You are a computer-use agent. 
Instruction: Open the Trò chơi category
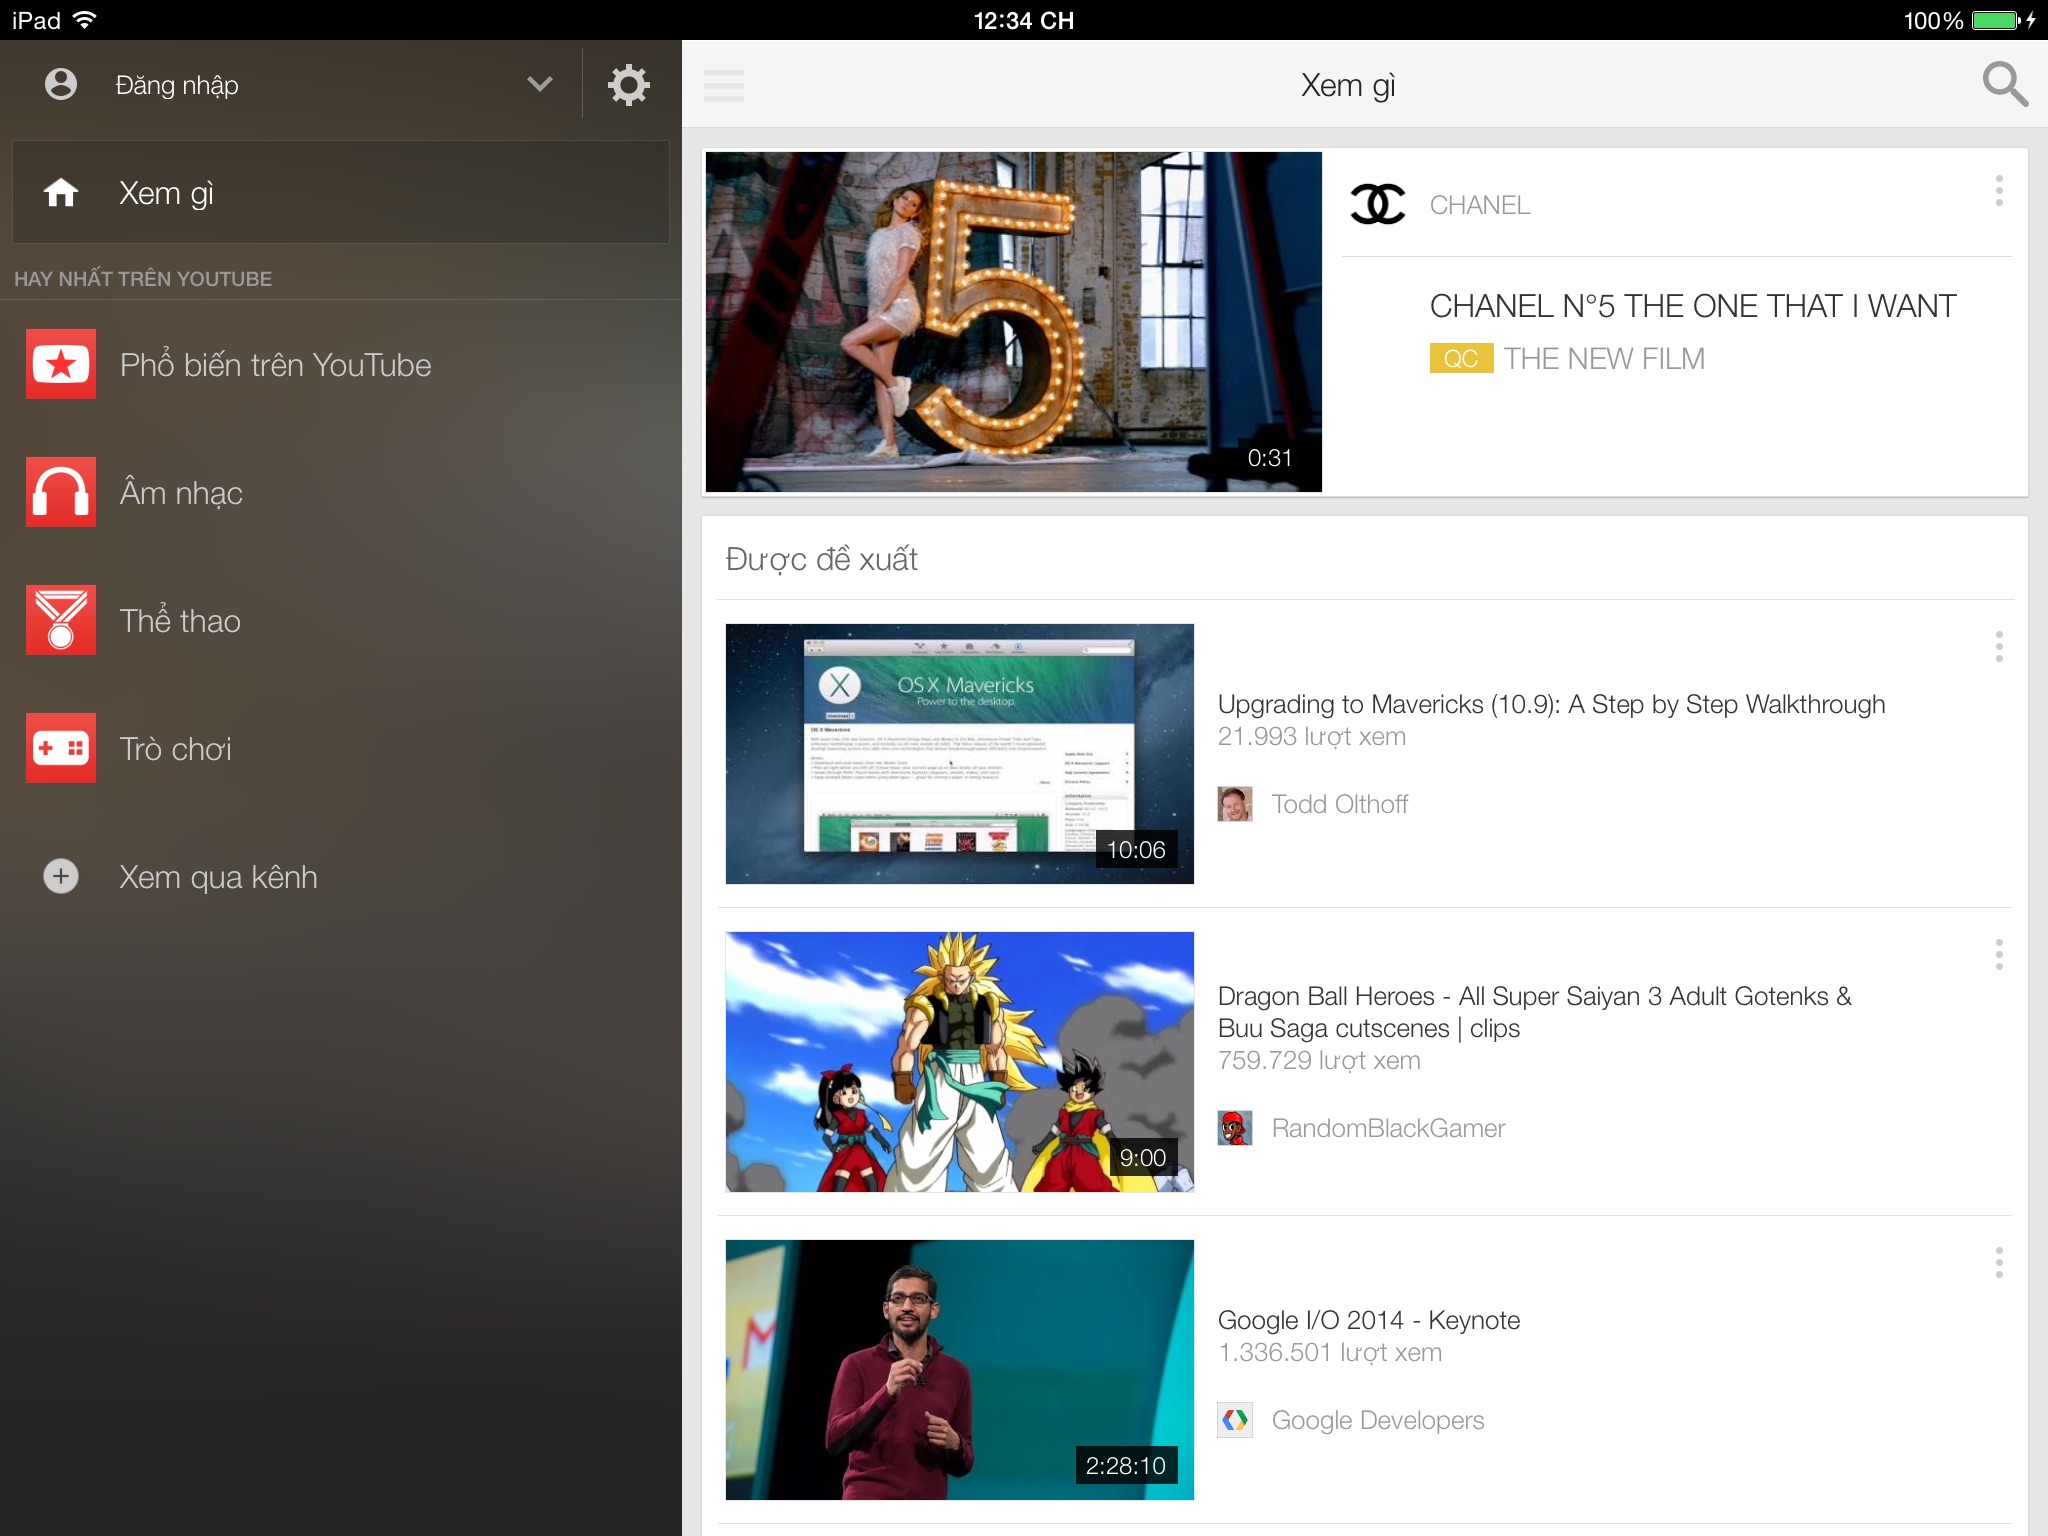tap(175, 749)
